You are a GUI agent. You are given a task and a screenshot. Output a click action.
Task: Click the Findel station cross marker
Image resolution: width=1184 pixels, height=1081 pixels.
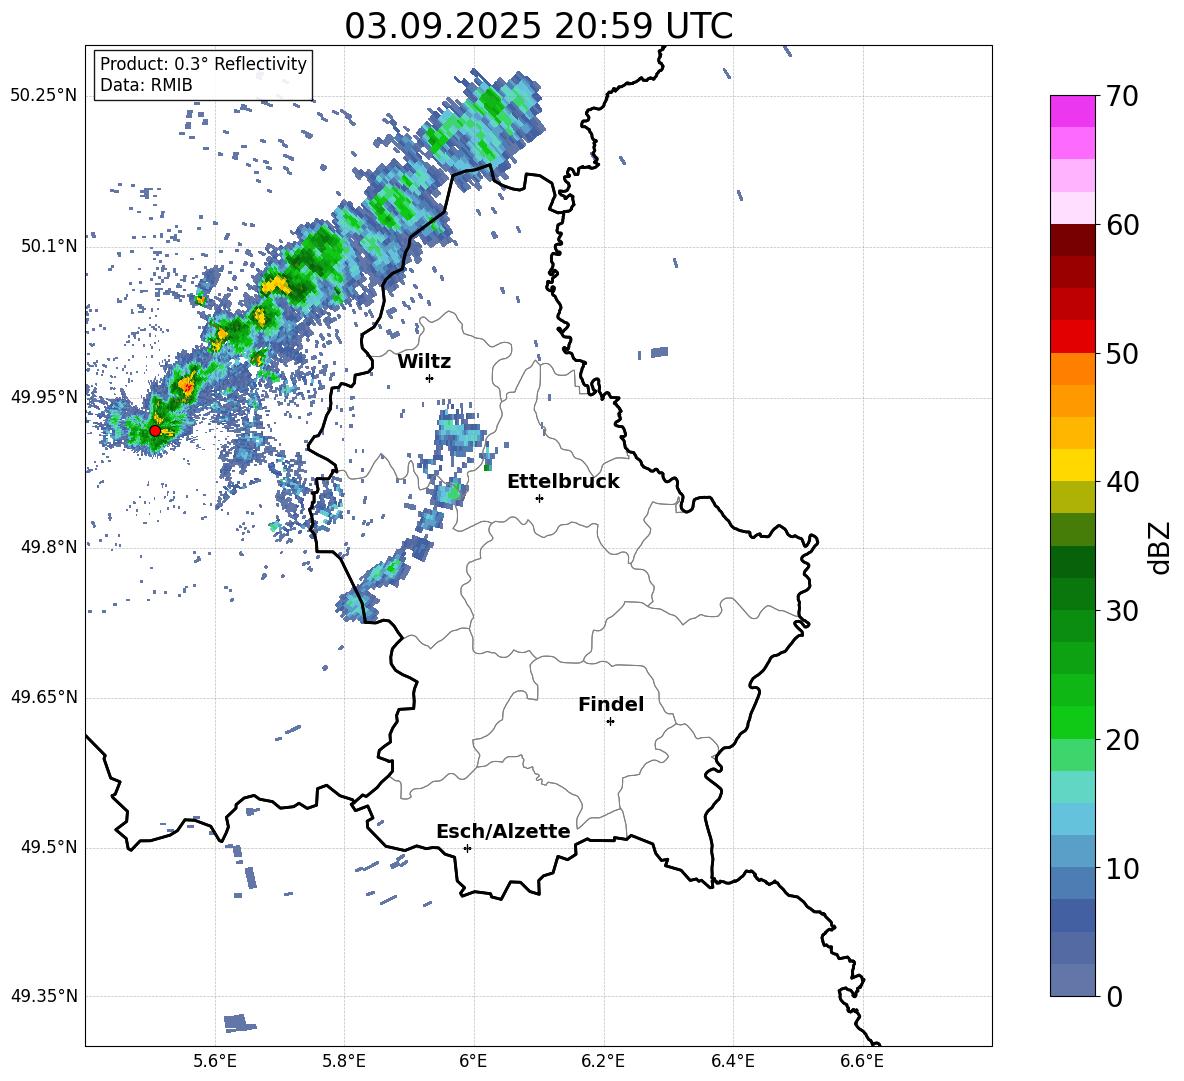[x=610, y=721]
